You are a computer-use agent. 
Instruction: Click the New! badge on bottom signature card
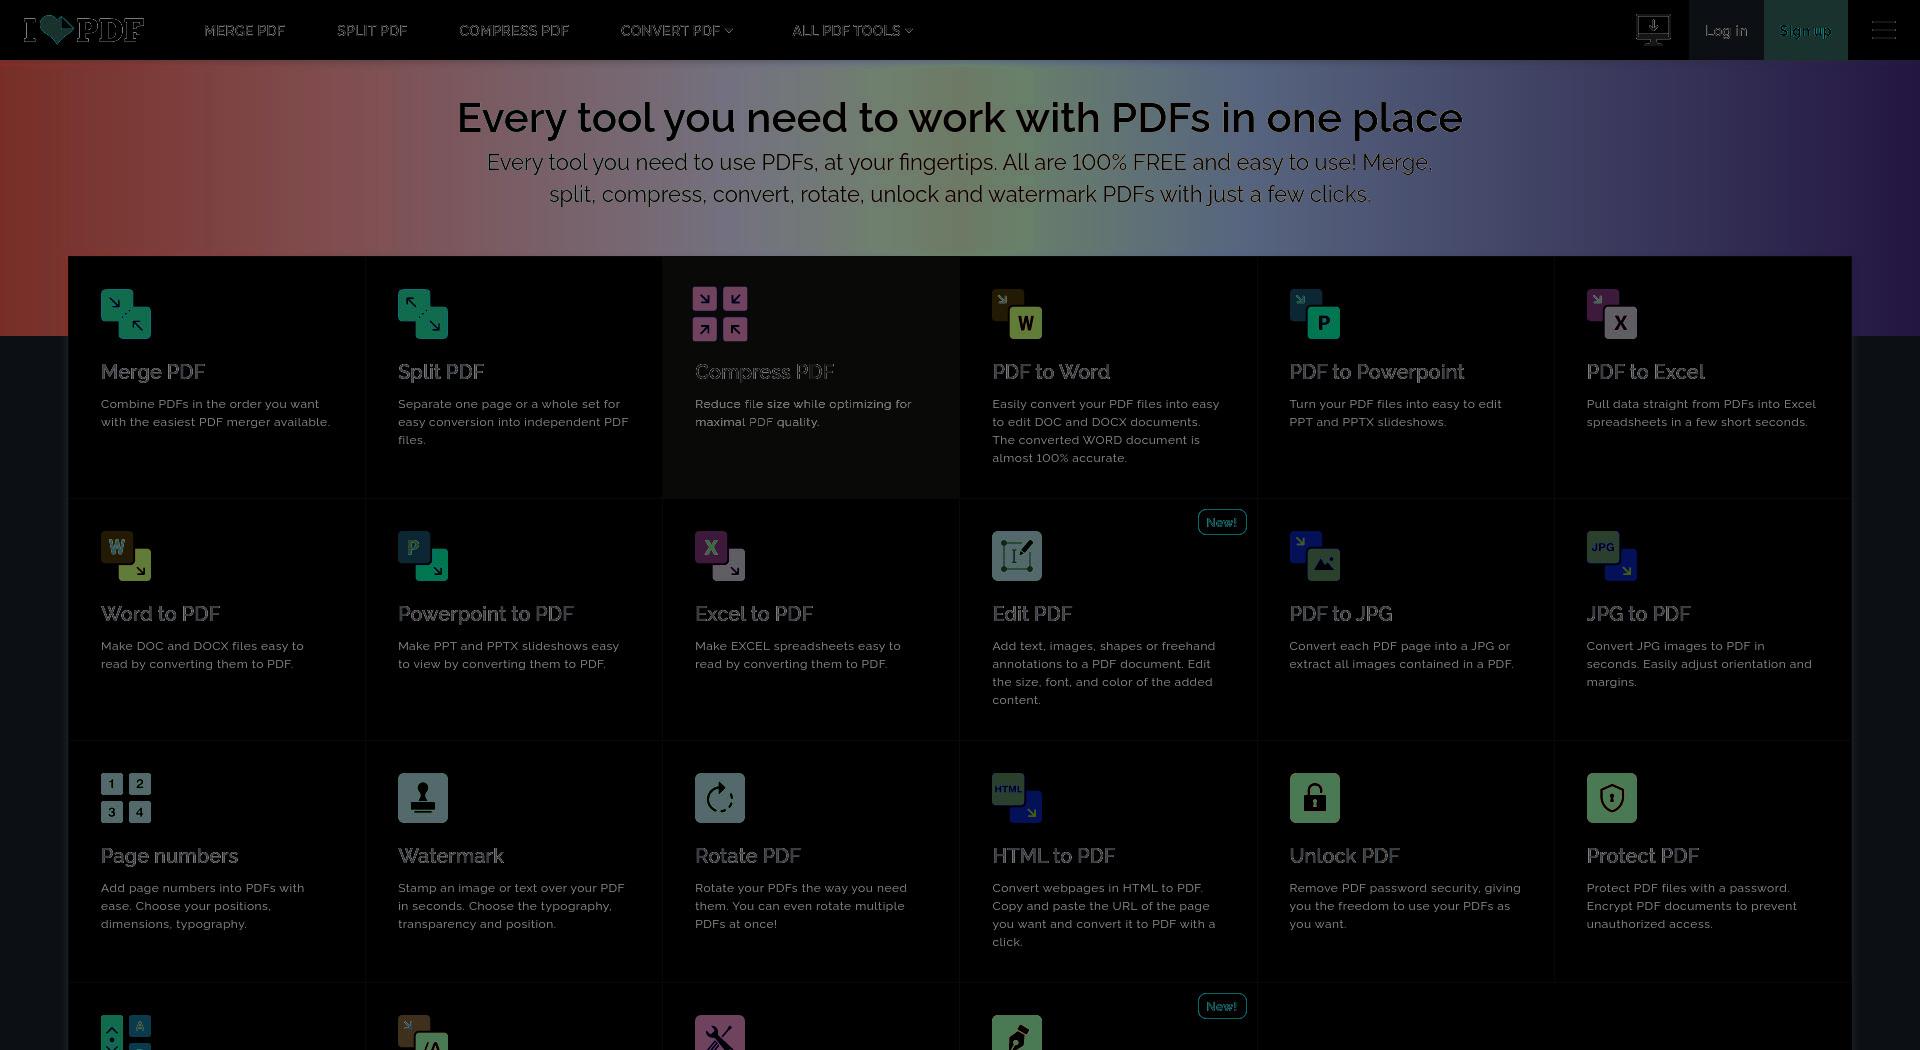[x=1222, y=1006]
